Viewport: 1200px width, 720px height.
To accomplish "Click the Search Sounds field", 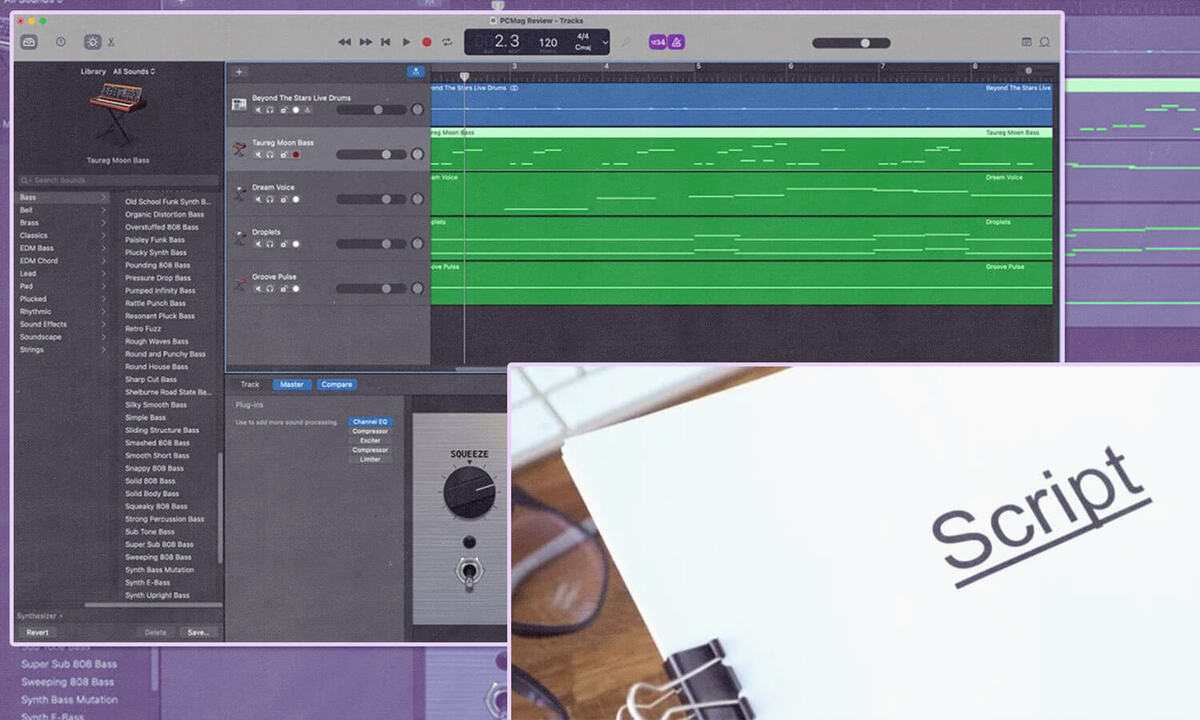I will [118, 181].
